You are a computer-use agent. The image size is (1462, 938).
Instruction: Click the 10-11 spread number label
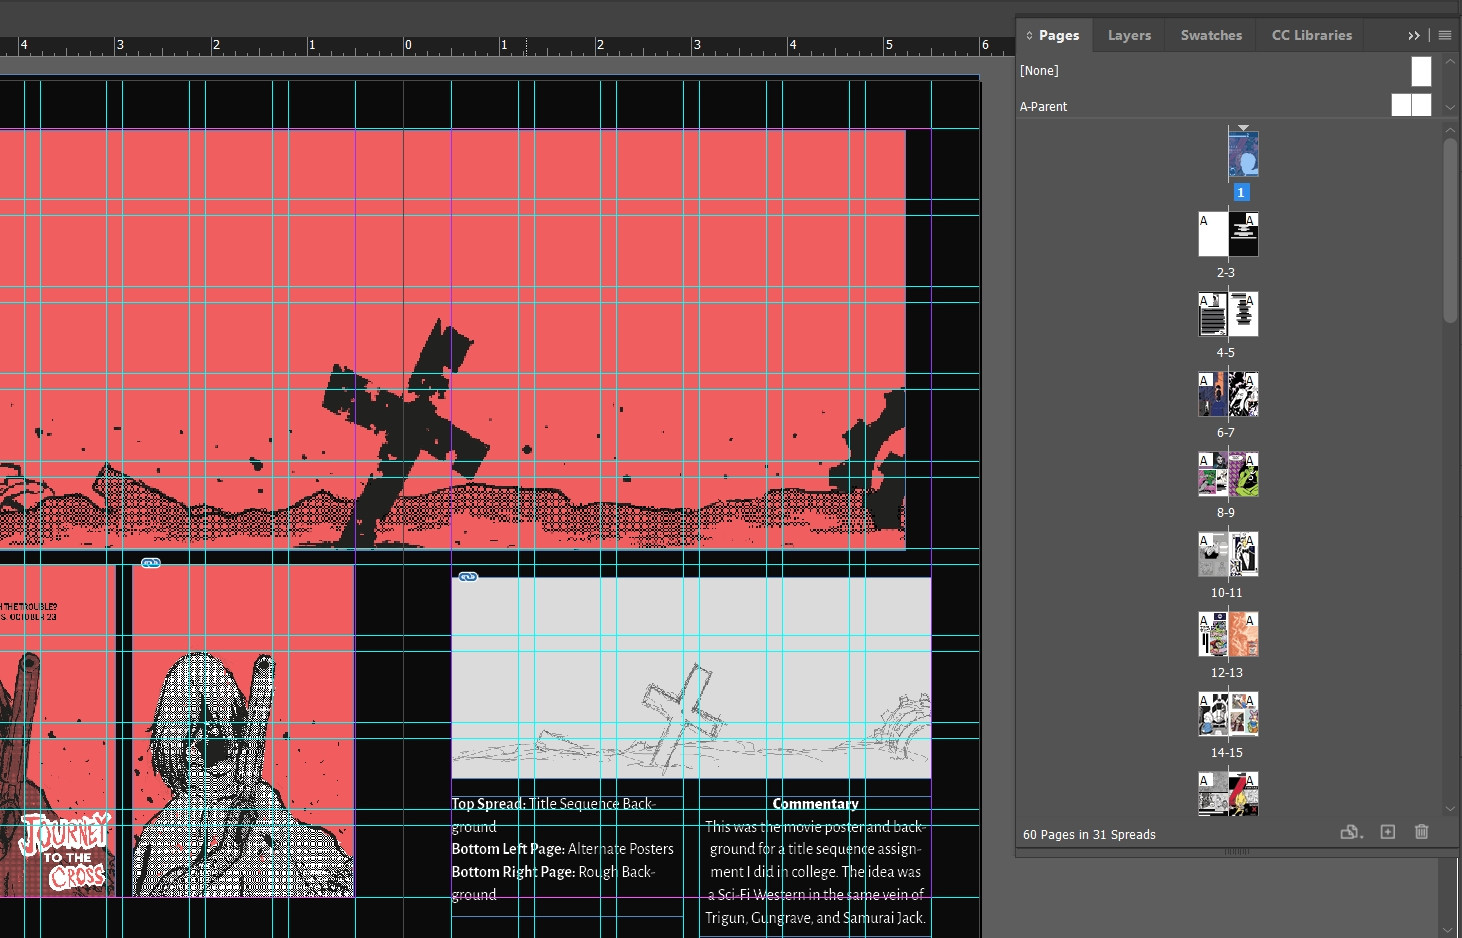[1227, 593]
